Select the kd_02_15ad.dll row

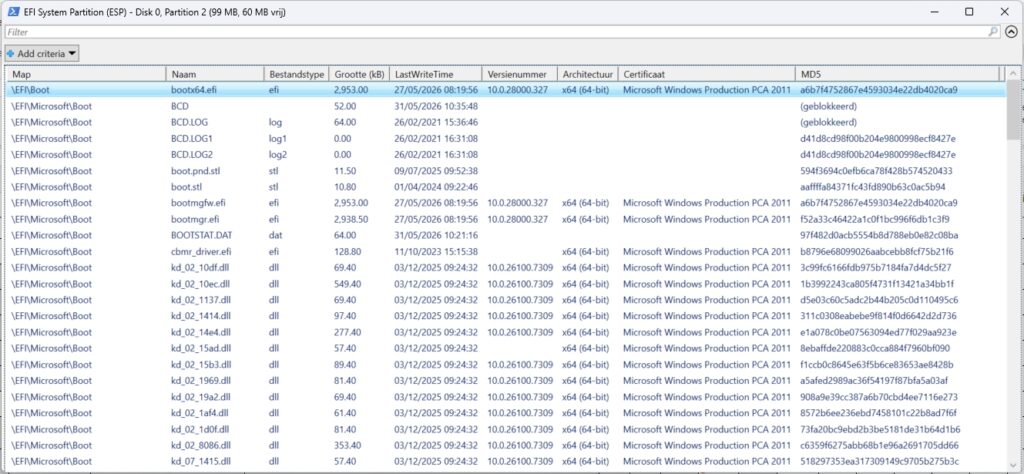(506, 348)
